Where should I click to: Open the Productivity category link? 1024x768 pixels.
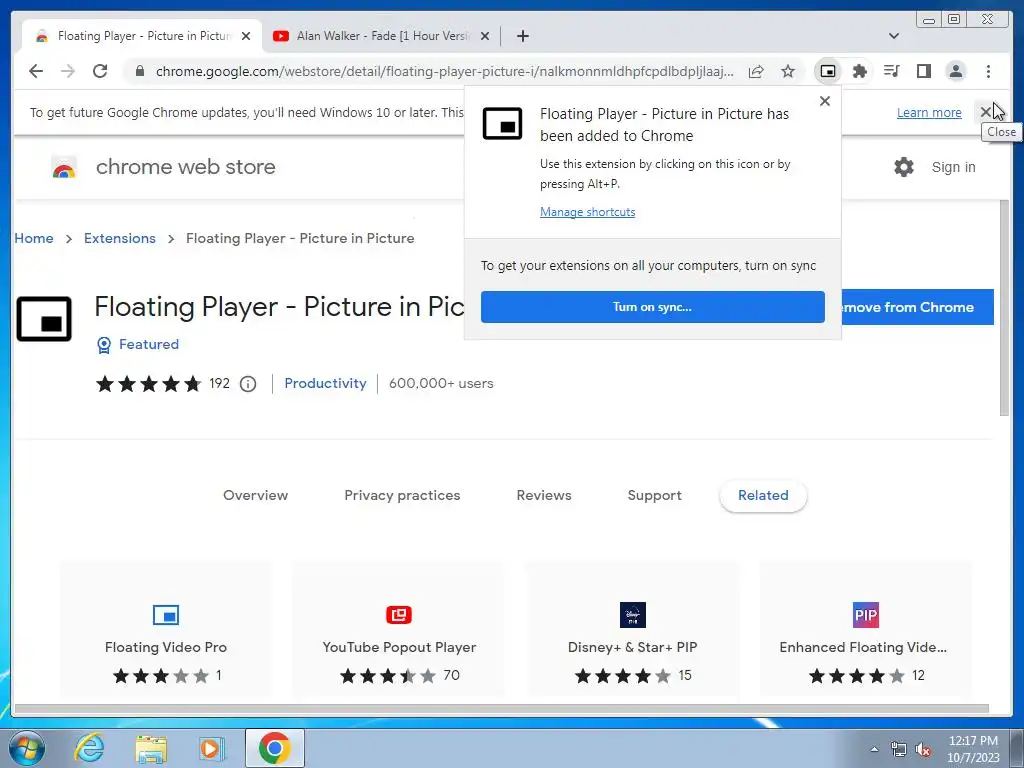pyautogui.click(x=325, y=383)
